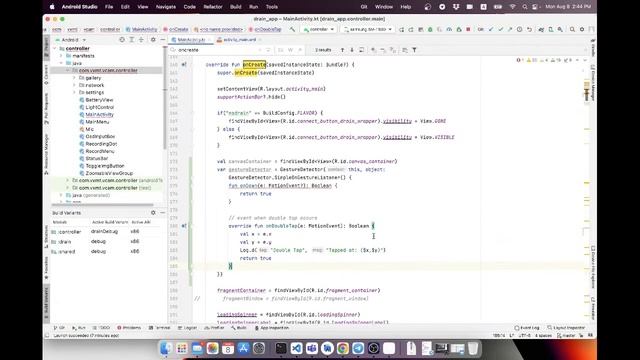Click the Make Project hammer icon
This screenshot has height=360, width=640.
(x=292, y=29)
